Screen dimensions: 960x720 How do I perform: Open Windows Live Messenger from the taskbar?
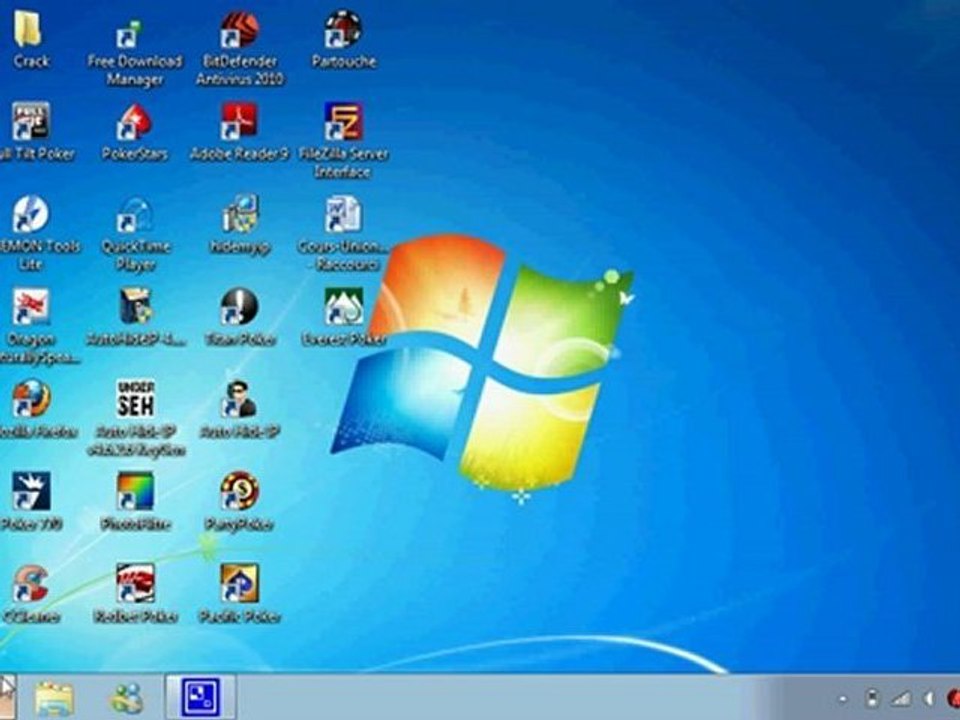pos(127,698)
